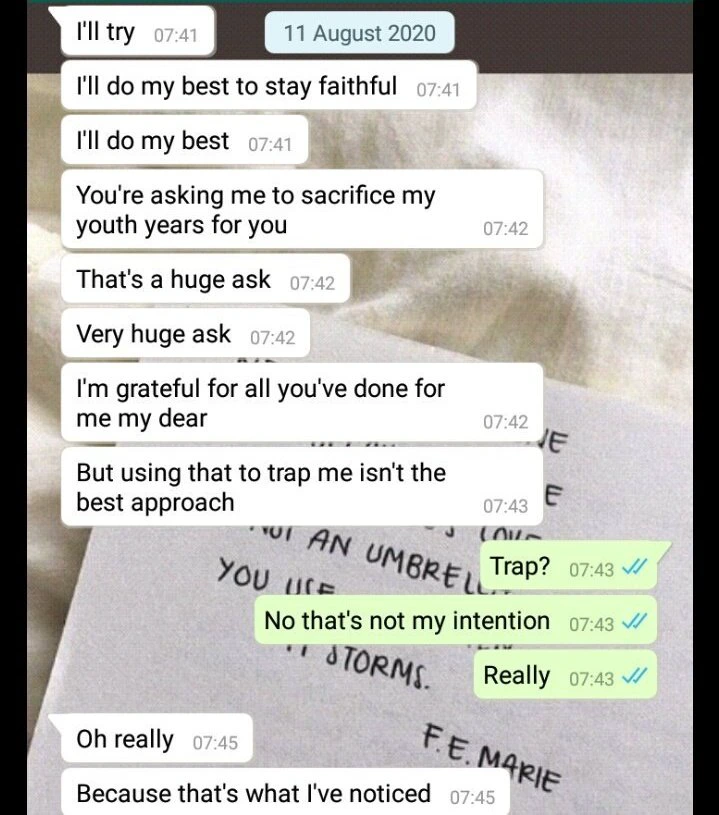Image resolution: width=719 pixels, height=815 pixels.
Task: Tap the blue double ticks on "No that's not my intention"
Action: (634, 622)
